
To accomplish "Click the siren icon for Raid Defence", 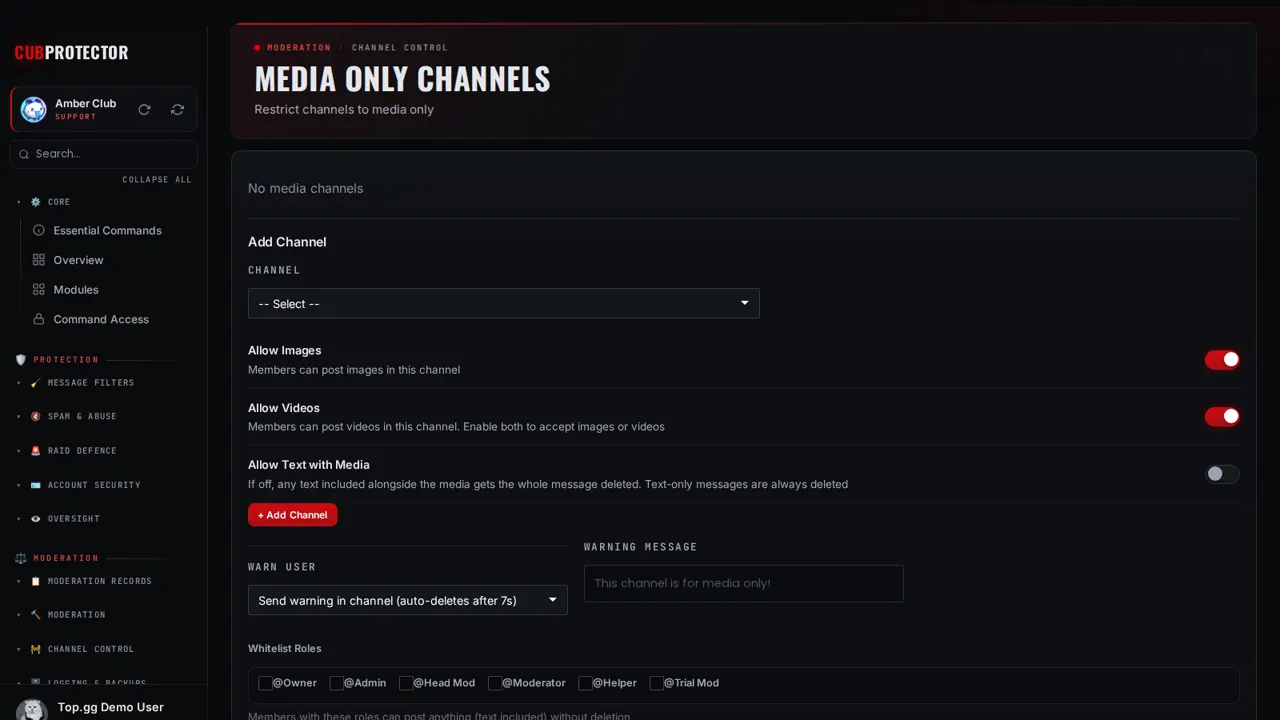I will (x=36, y=451).
